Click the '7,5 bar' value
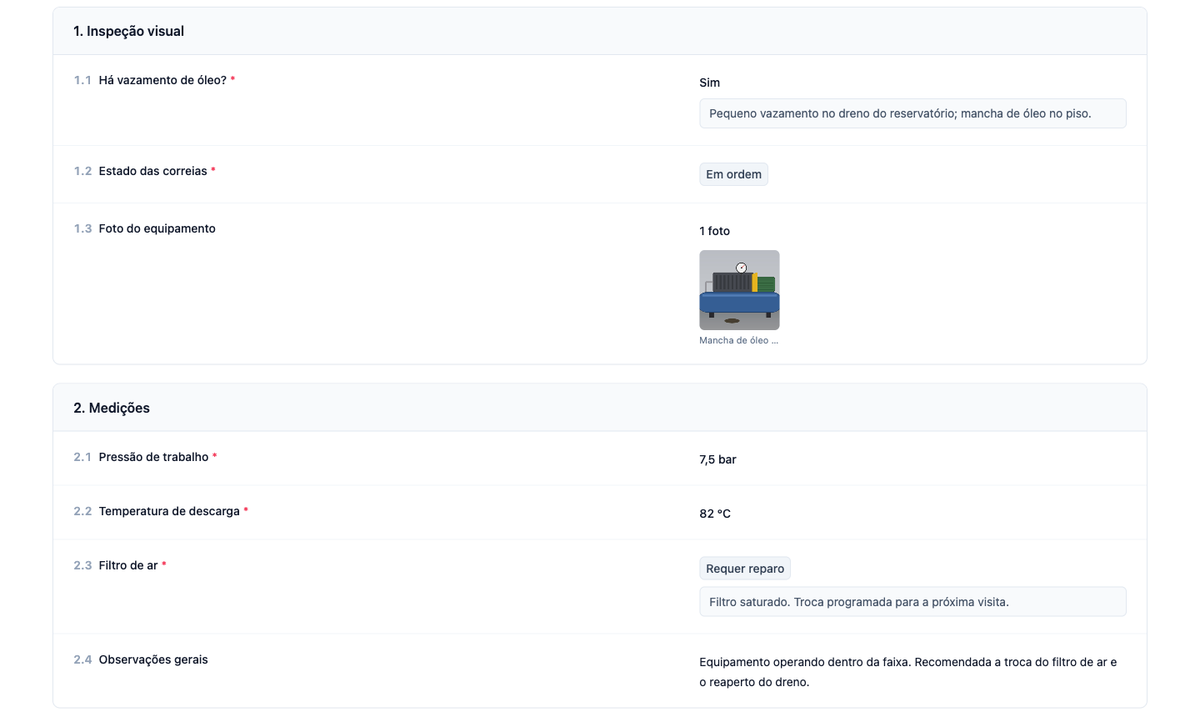 pyautogui.click(x=718, y=460)
